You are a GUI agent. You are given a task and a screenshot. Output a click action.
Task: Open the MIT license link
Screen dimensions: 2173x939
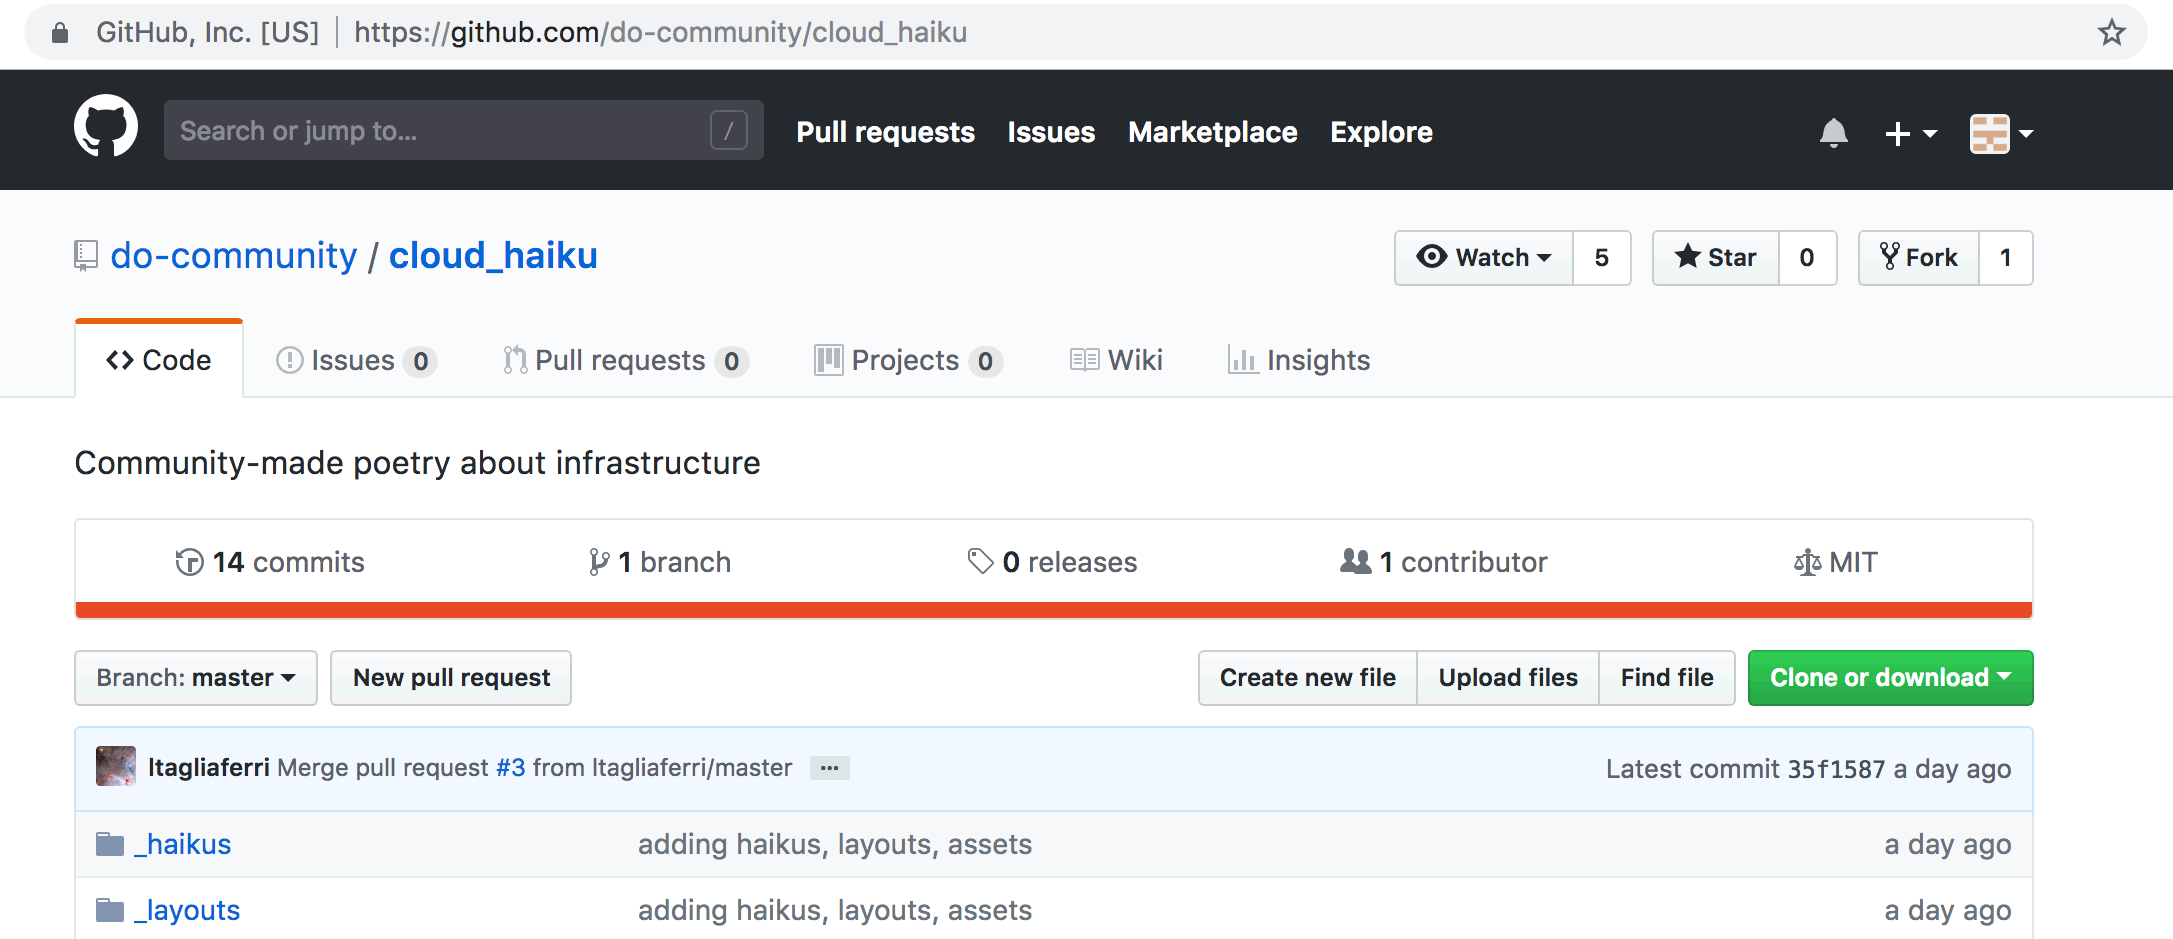tap(1836, 562)
